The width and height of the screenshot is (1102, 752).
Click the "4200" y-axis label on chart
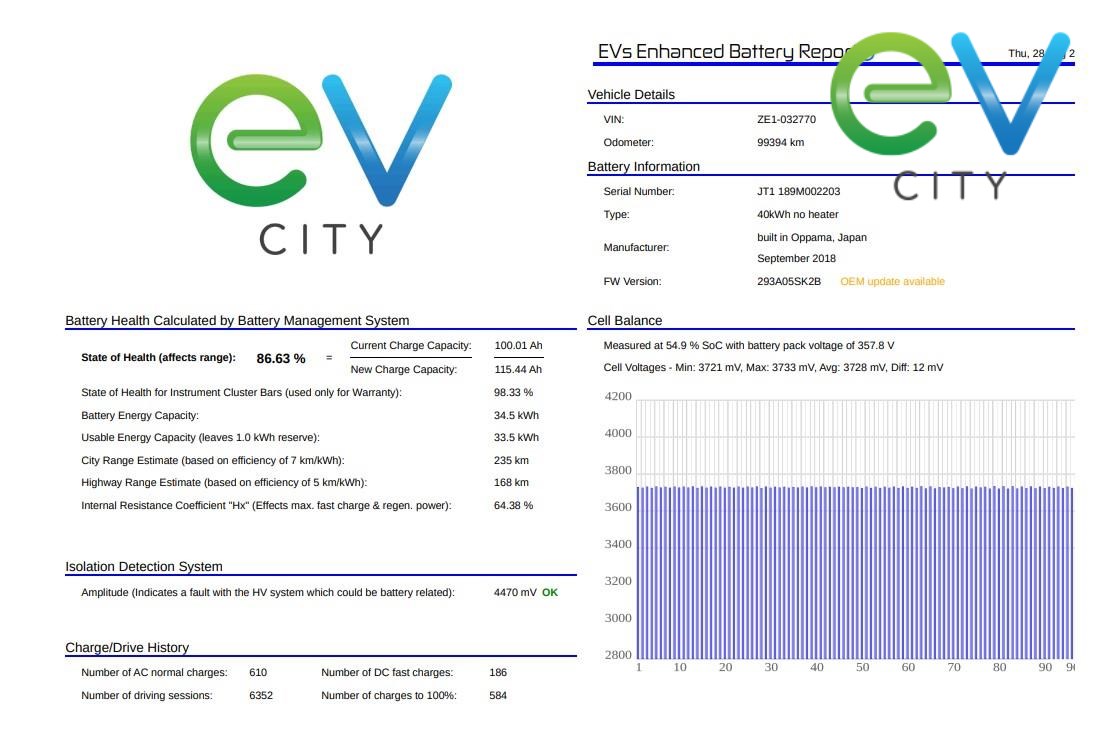tap(618, 396)
